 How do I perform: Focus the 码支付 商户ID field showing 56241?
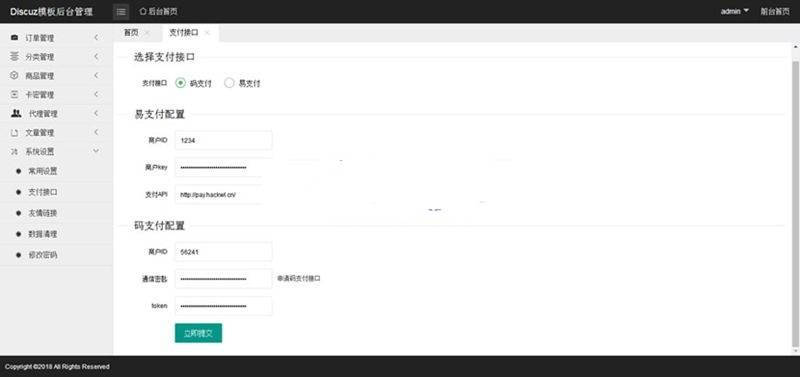coord(223,252)
